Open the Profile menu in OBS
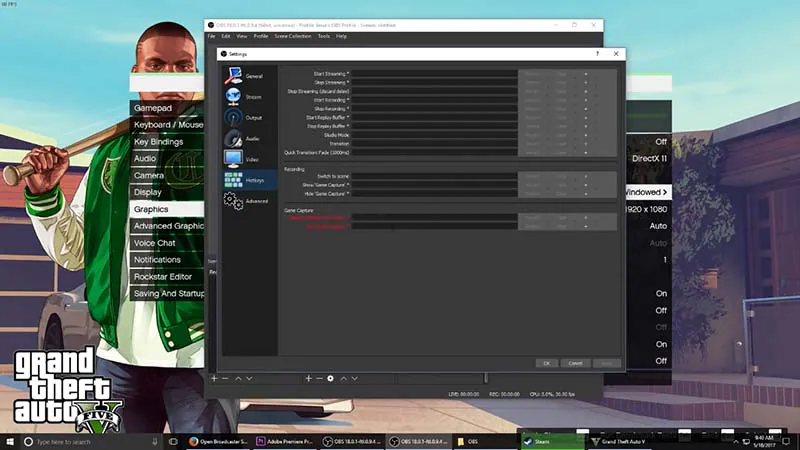800x450 pixels. click(x=261, y=36)
